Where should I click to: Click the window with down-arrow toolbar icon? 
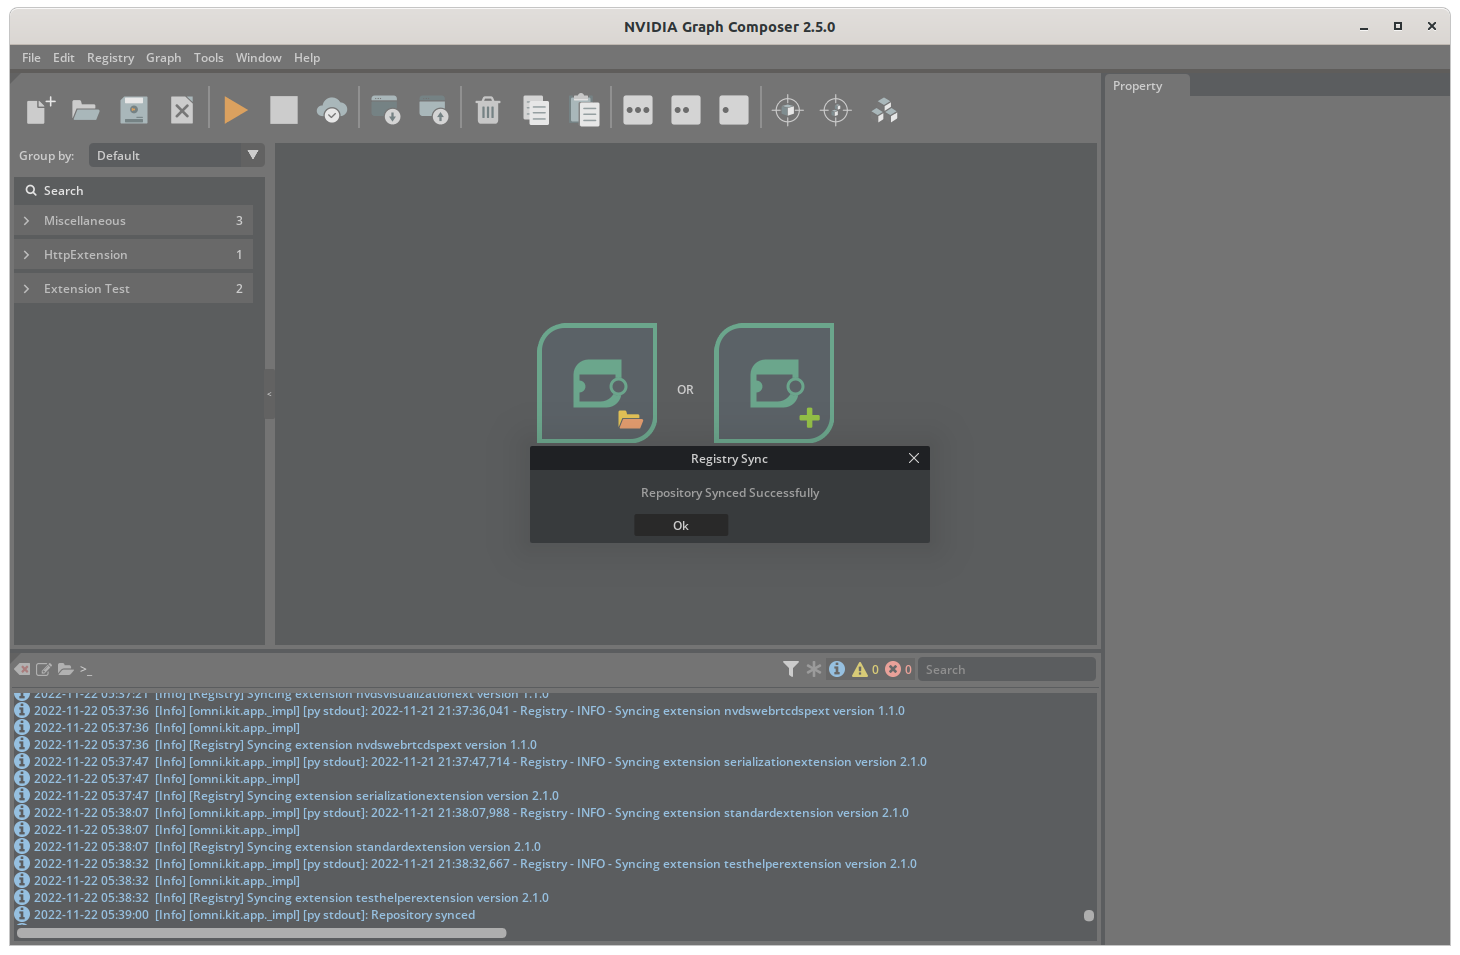click(x=385, y=110)
